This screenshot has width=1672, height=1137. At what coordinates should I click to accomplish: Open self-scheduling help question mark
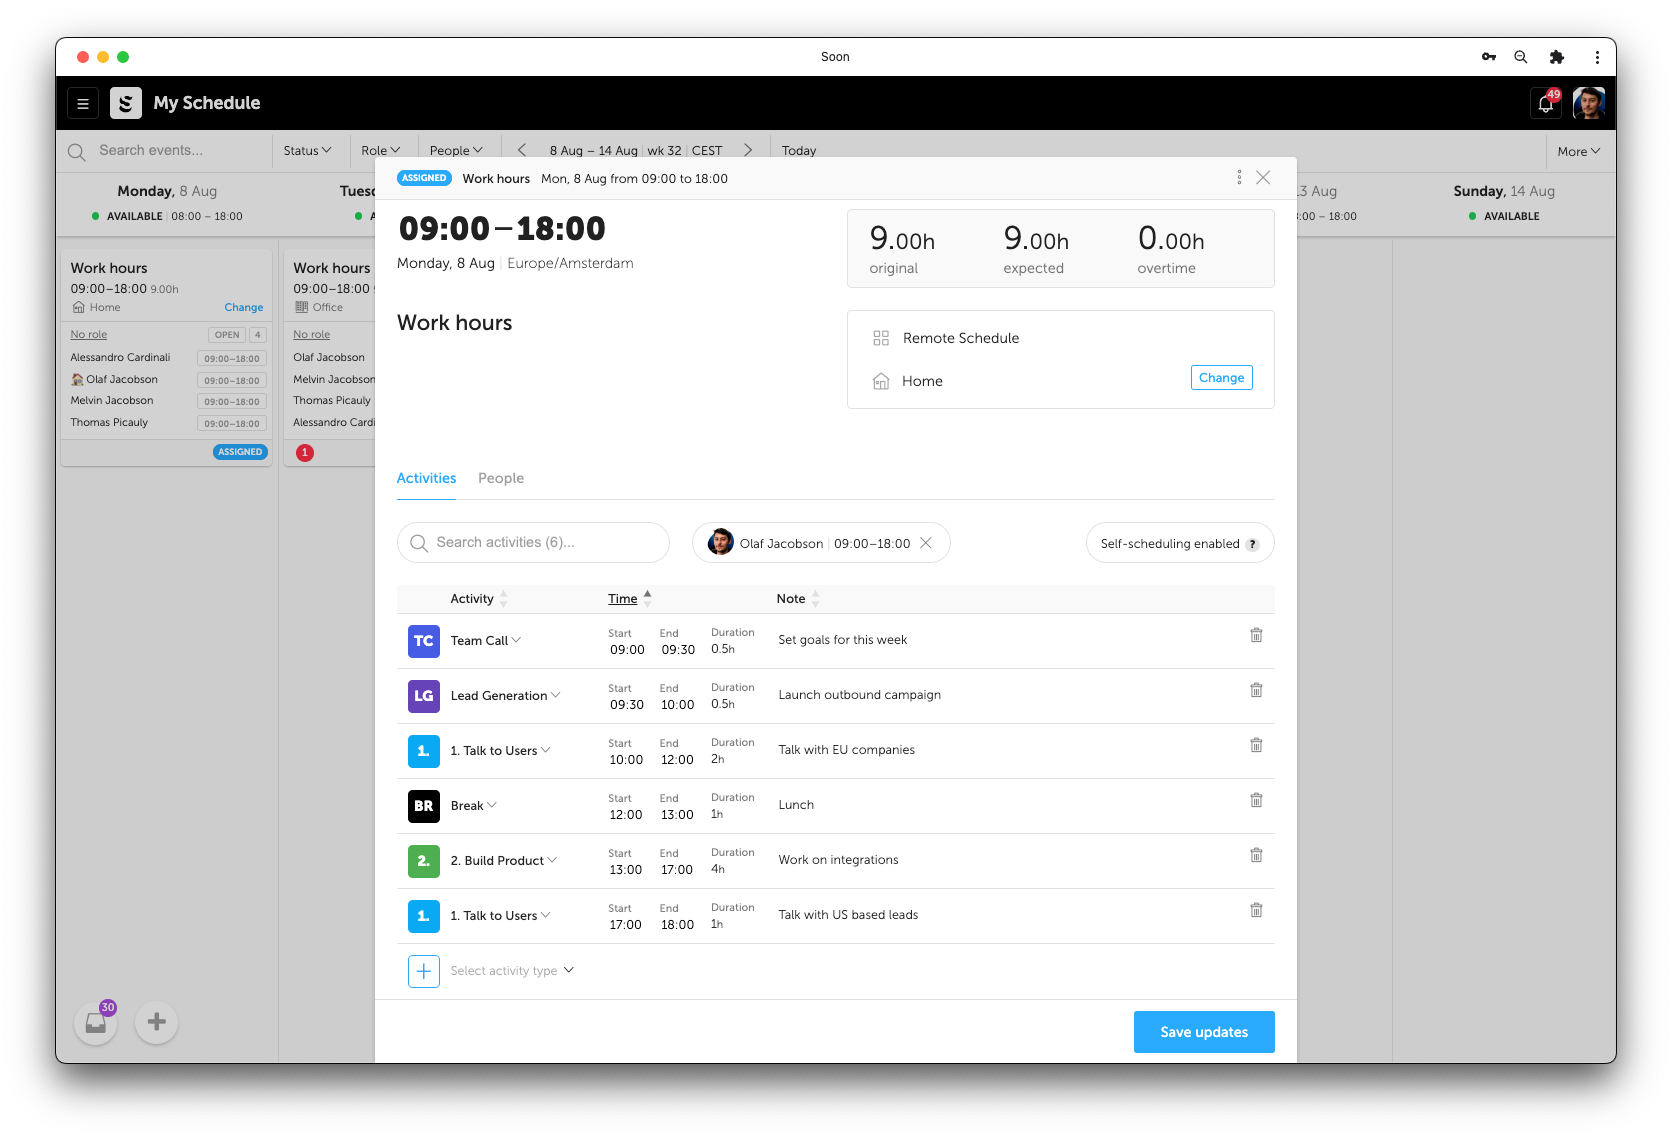coord(1252,544)
